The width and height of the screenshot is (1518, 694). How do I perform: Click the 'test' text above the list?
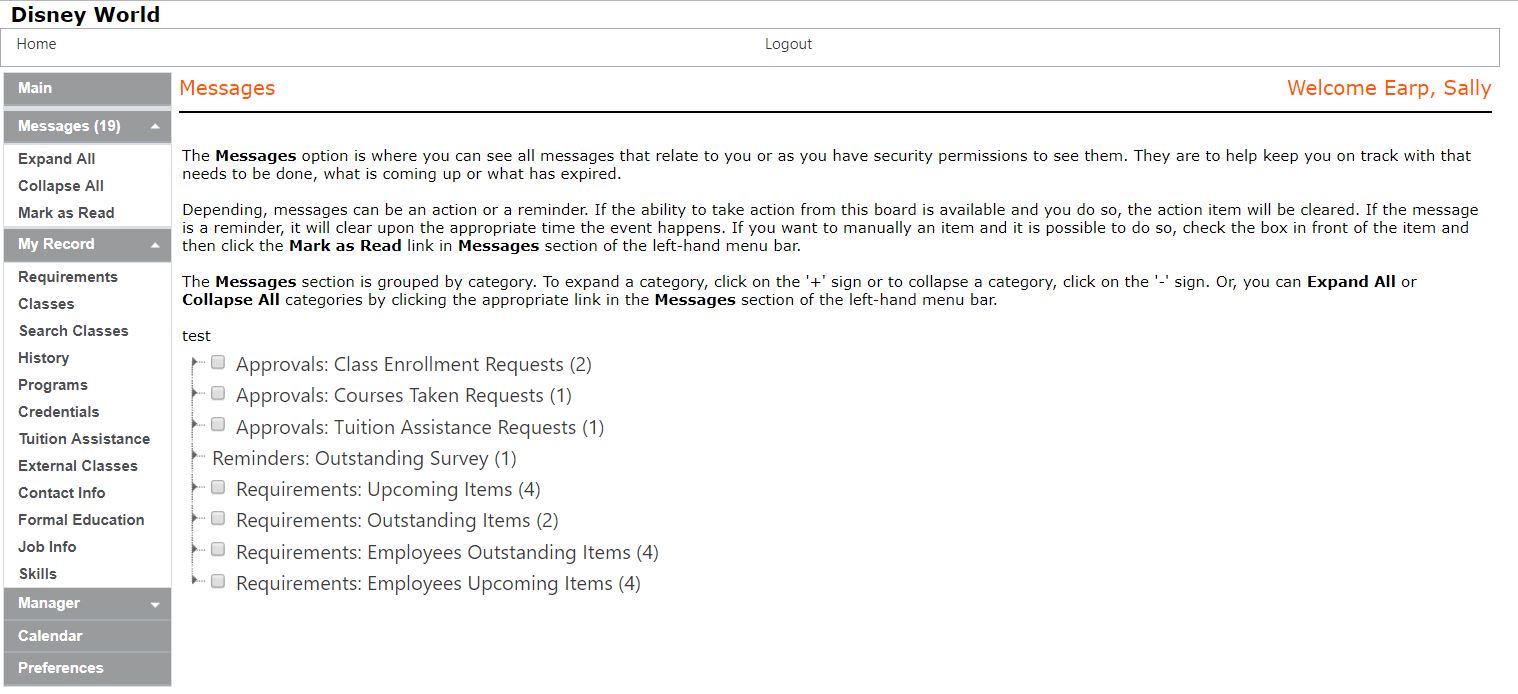[x=197, y=336]
